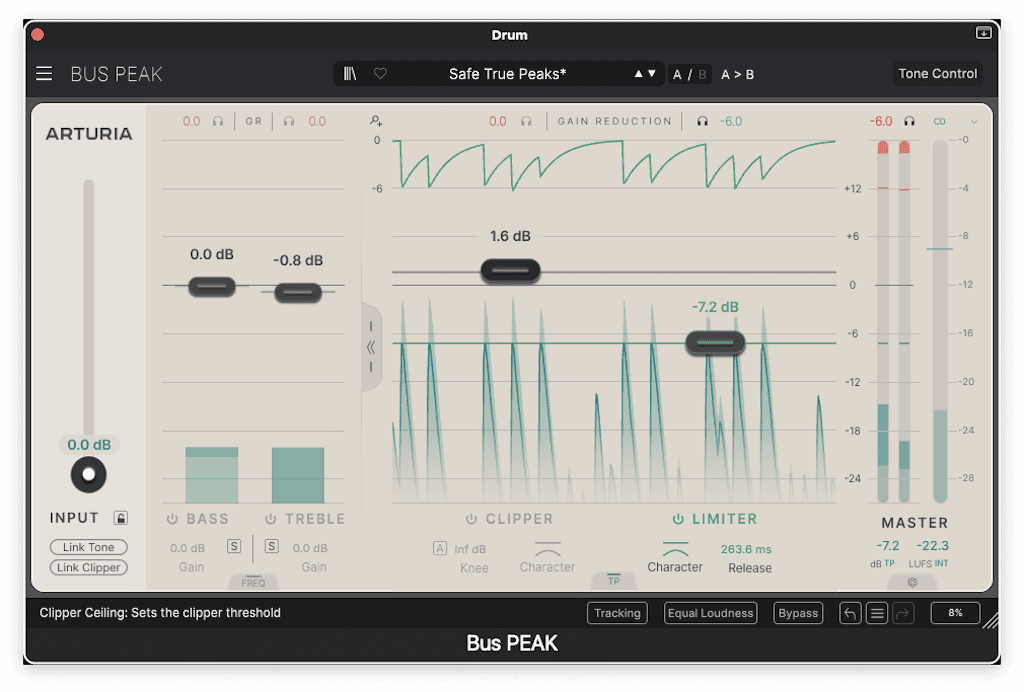The image size is (1024, 692).
Task: Click the 8% CPU meter
Action: (955, 613)
